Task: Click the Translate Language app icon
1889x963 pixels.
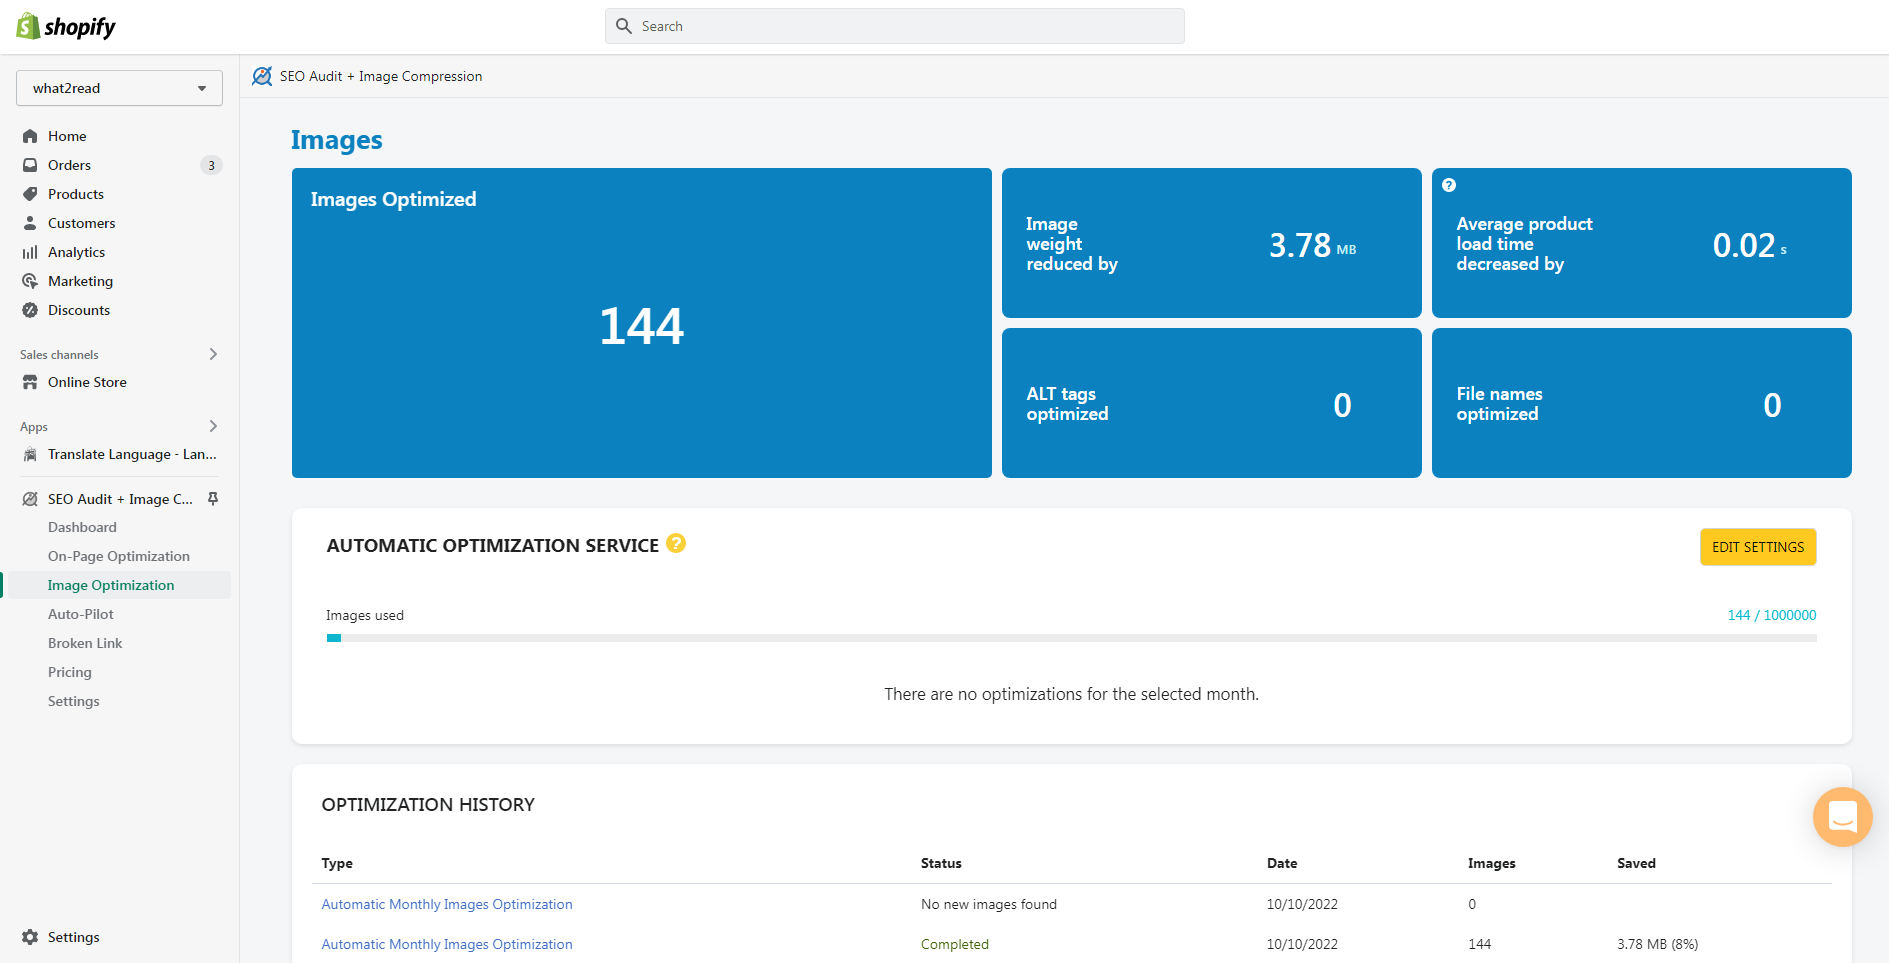Action: 30,454
